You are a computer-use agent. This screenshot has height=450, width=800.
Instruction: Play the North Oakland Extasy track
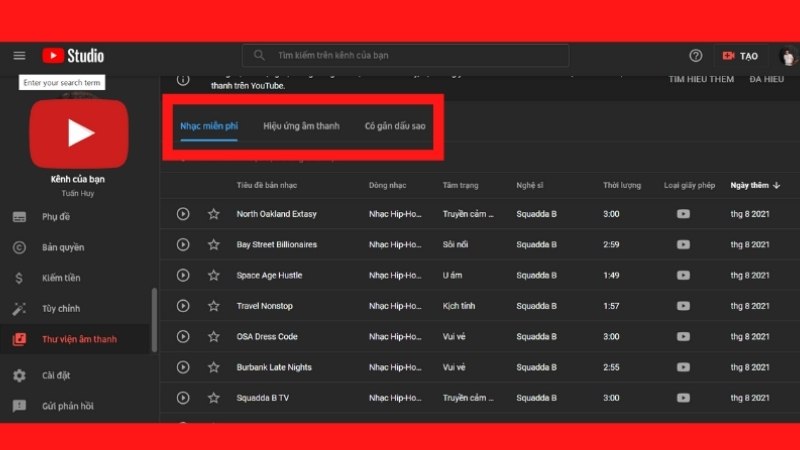pos(183,214)
